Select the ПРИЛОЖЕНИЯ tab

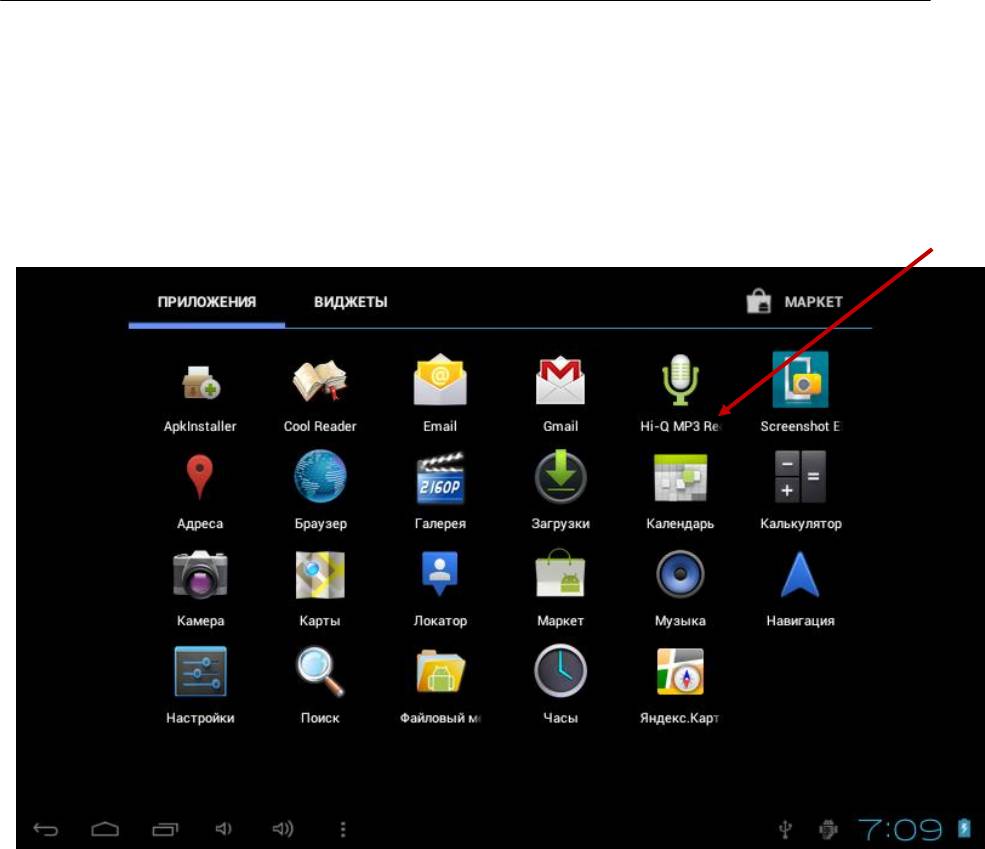pyautogui.click(x=207, y=302)
